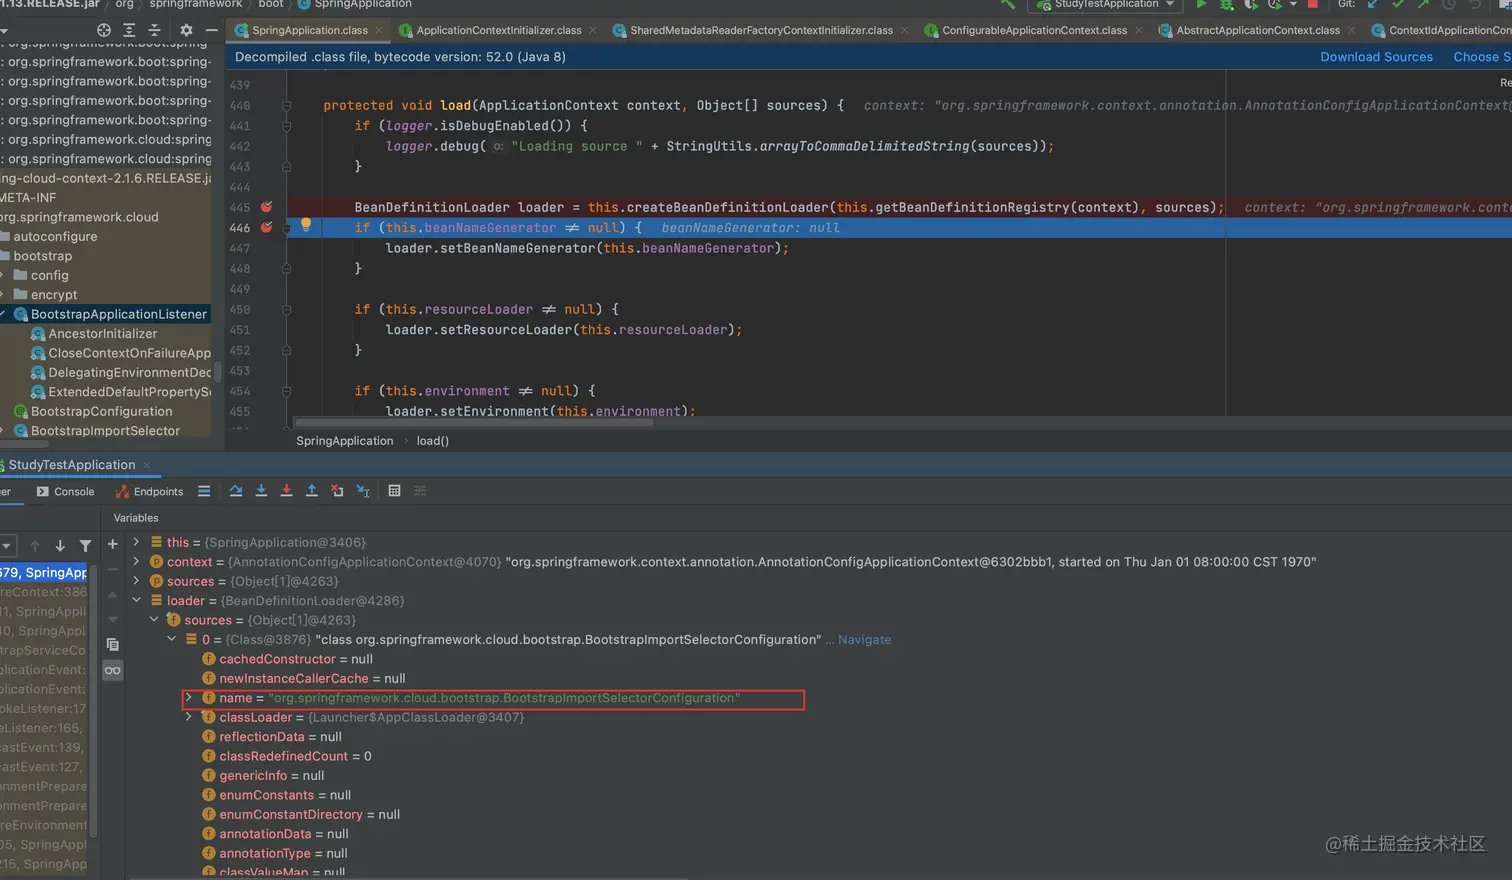Screen dimensions: 1512x880
Task: Open the thread selector dropdown in Frames
Action: click(7, 546)
